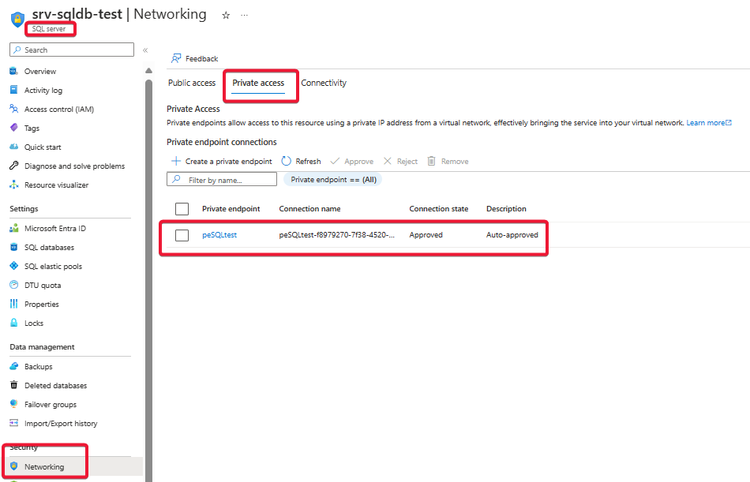
Task: Switch to the Connectivity tab
Action: click(x=324, y=83)
